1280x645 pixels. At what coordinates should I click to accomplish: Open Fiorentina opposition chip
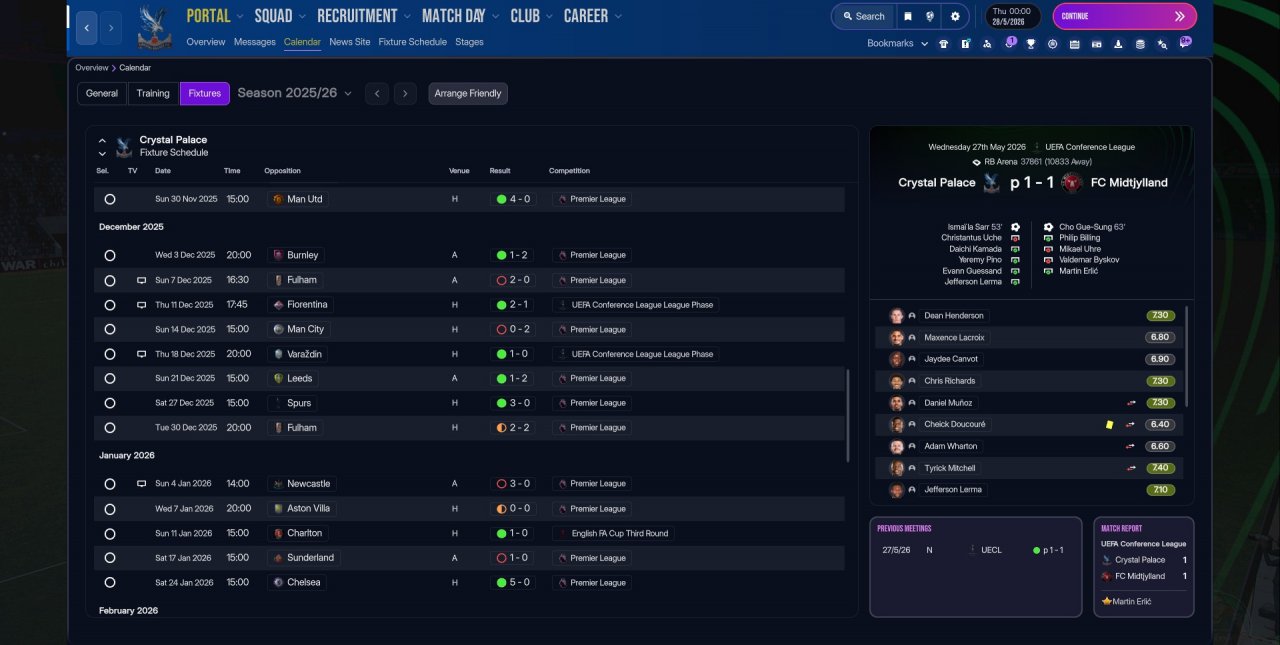[x=300, y=305]
